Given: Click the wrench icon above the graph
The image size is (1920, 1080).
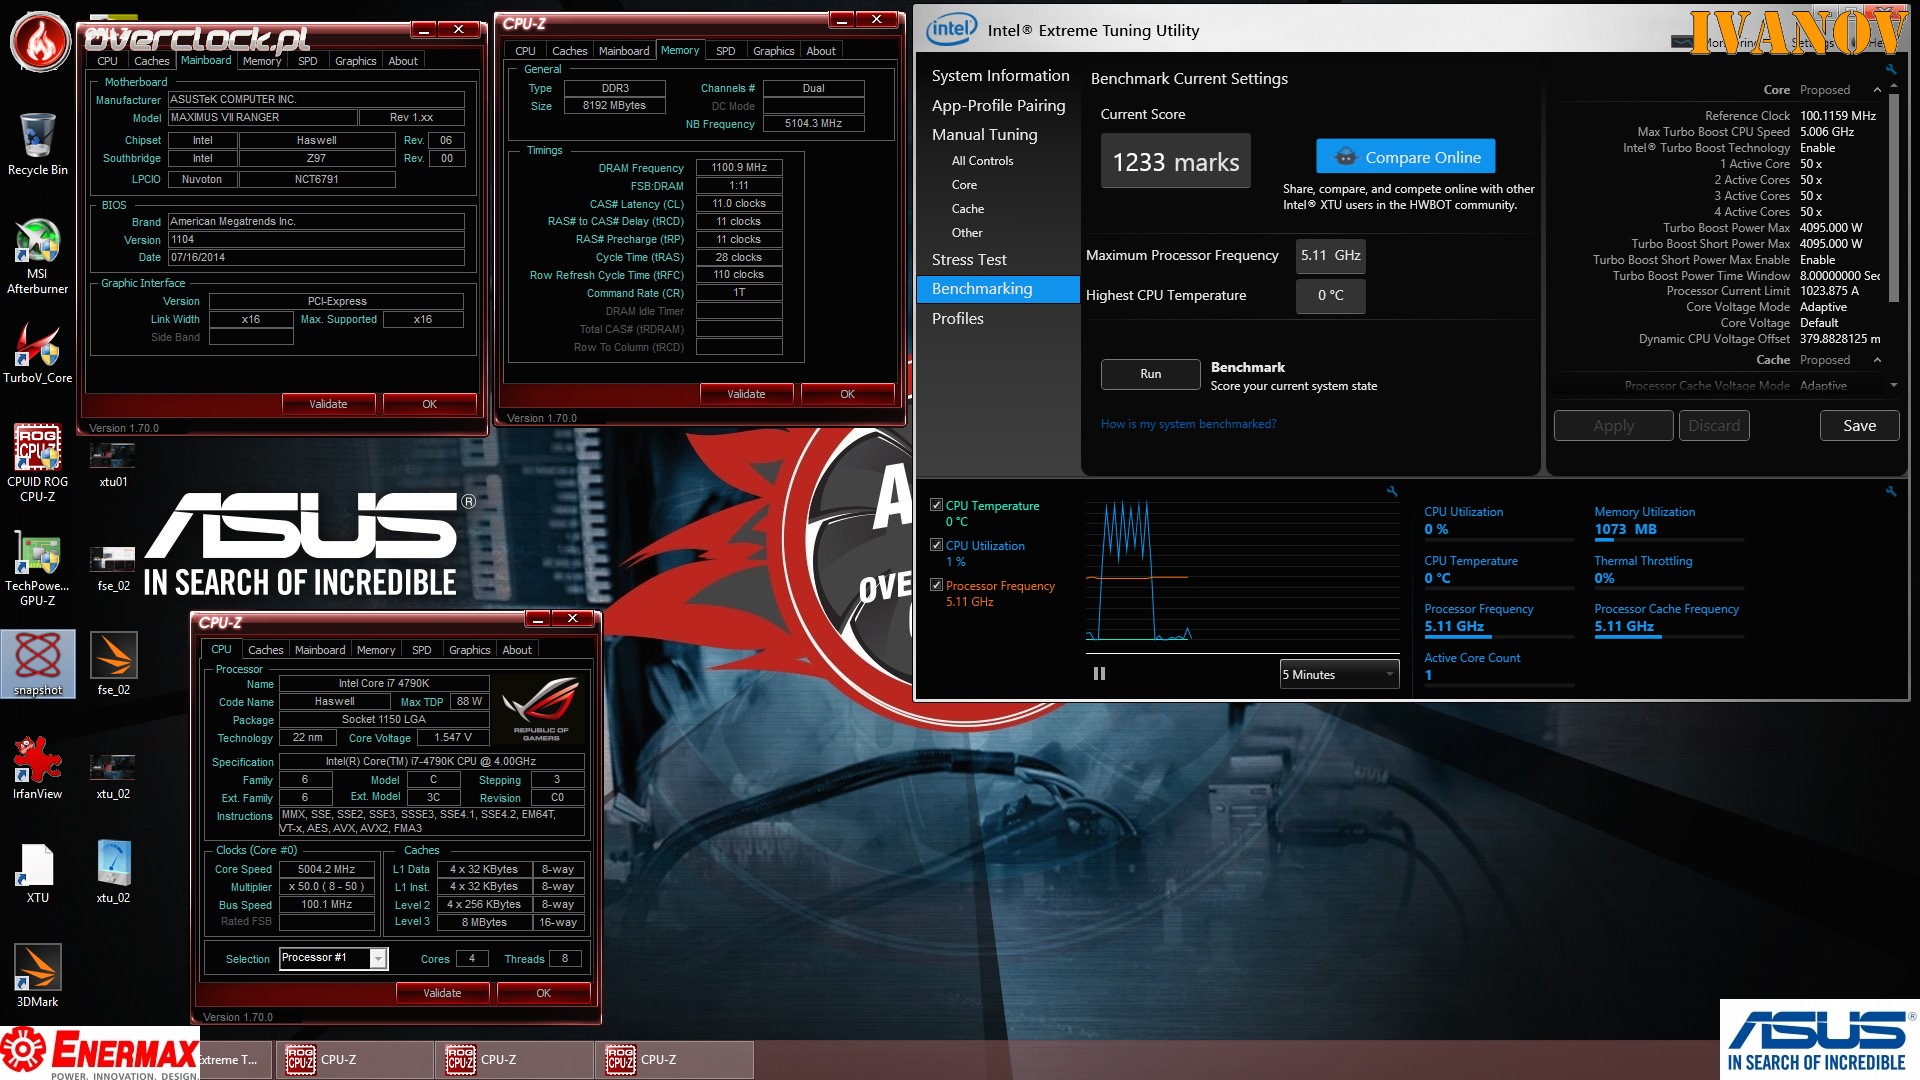Looking at the screenshot, I should pyautogui.click(x=1392, y=491).
